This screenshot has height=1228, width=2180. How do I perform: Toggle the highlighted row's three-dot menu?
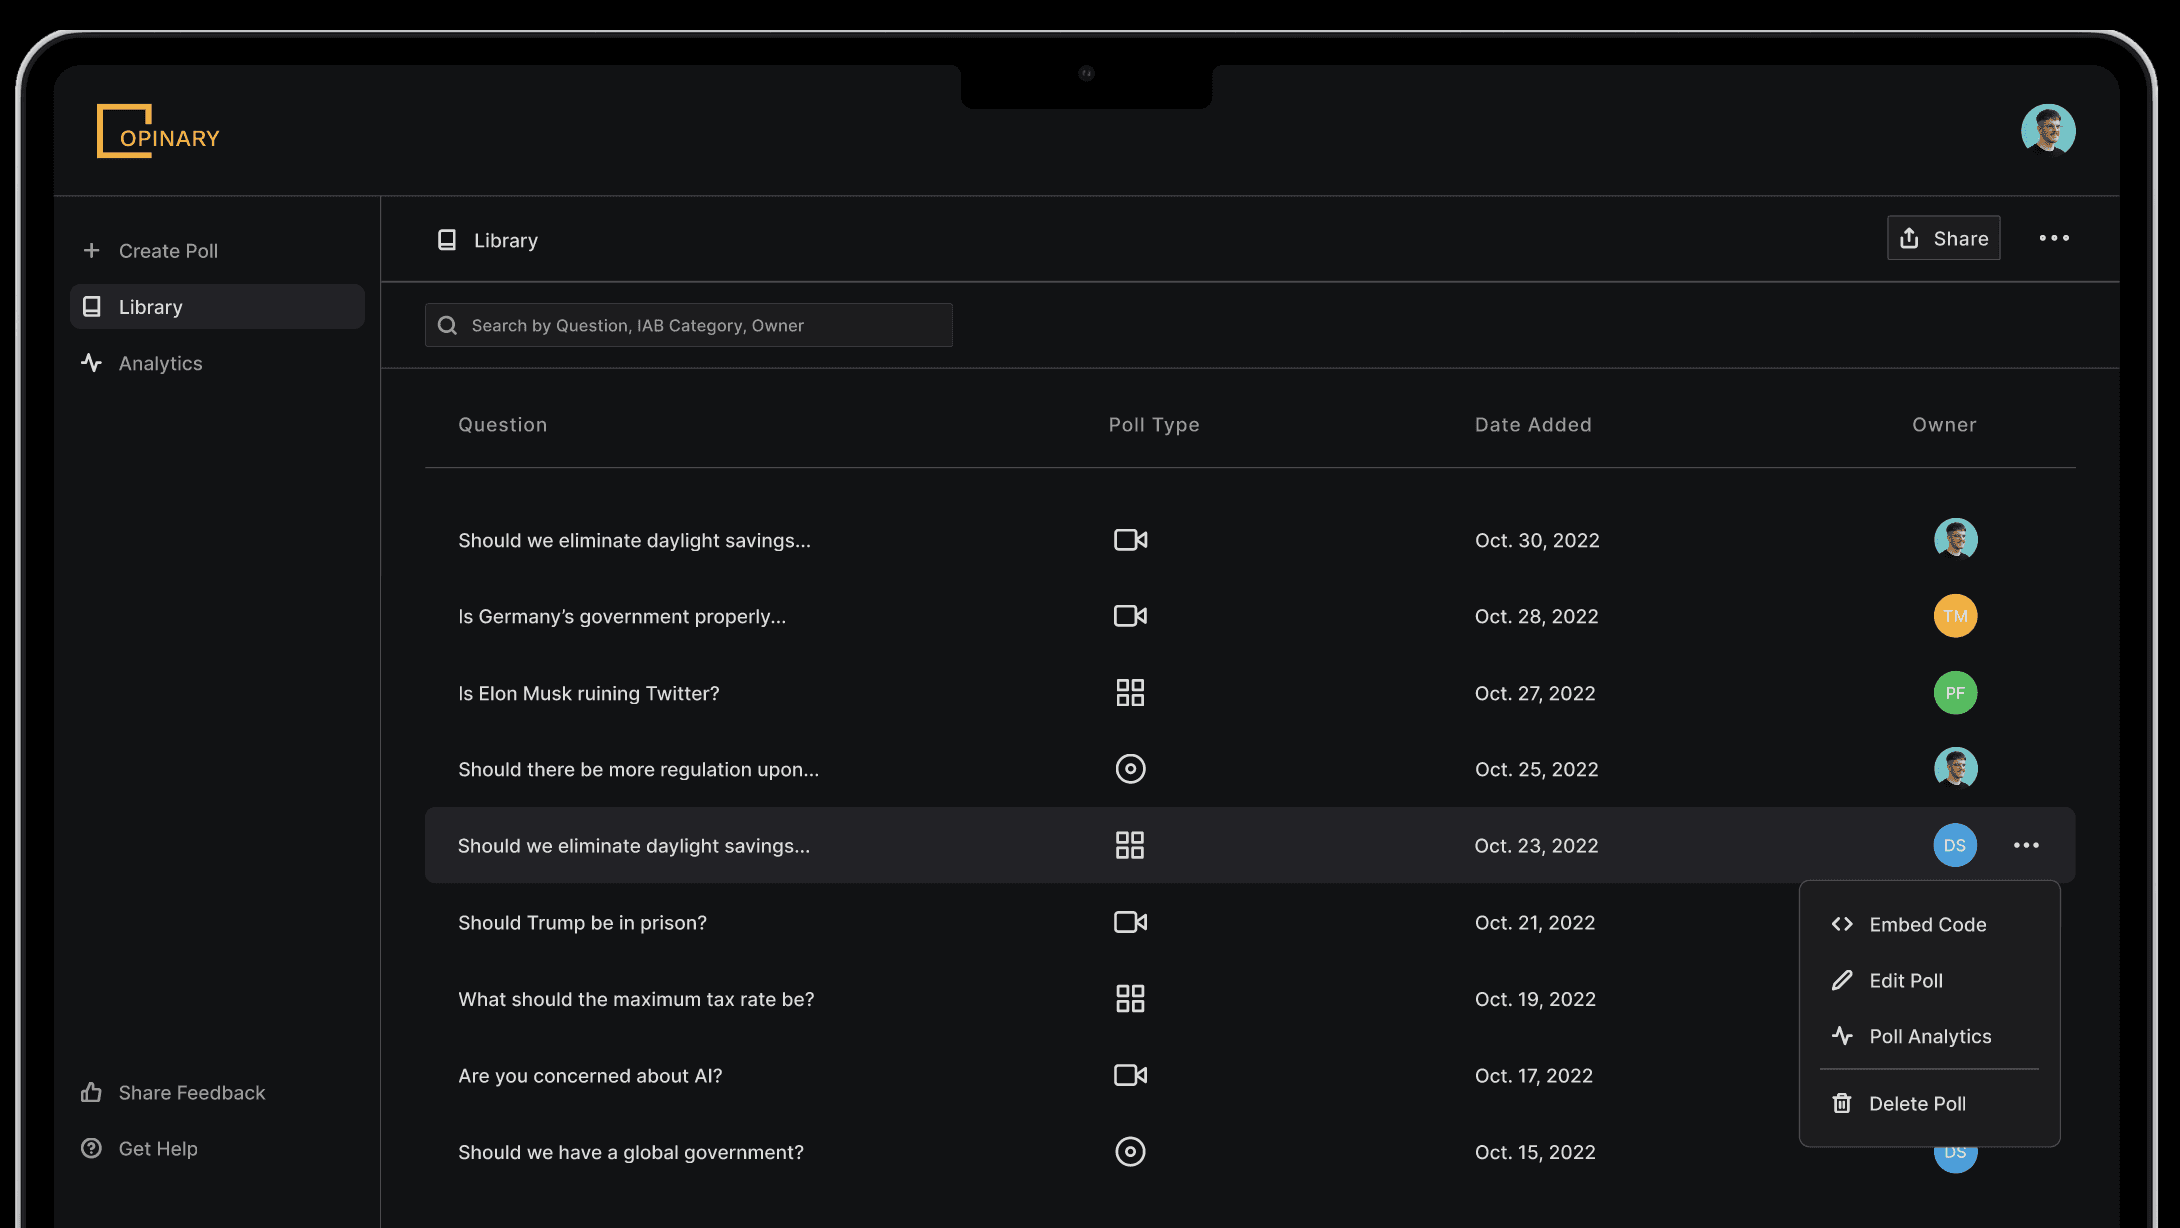(2026, 846)
